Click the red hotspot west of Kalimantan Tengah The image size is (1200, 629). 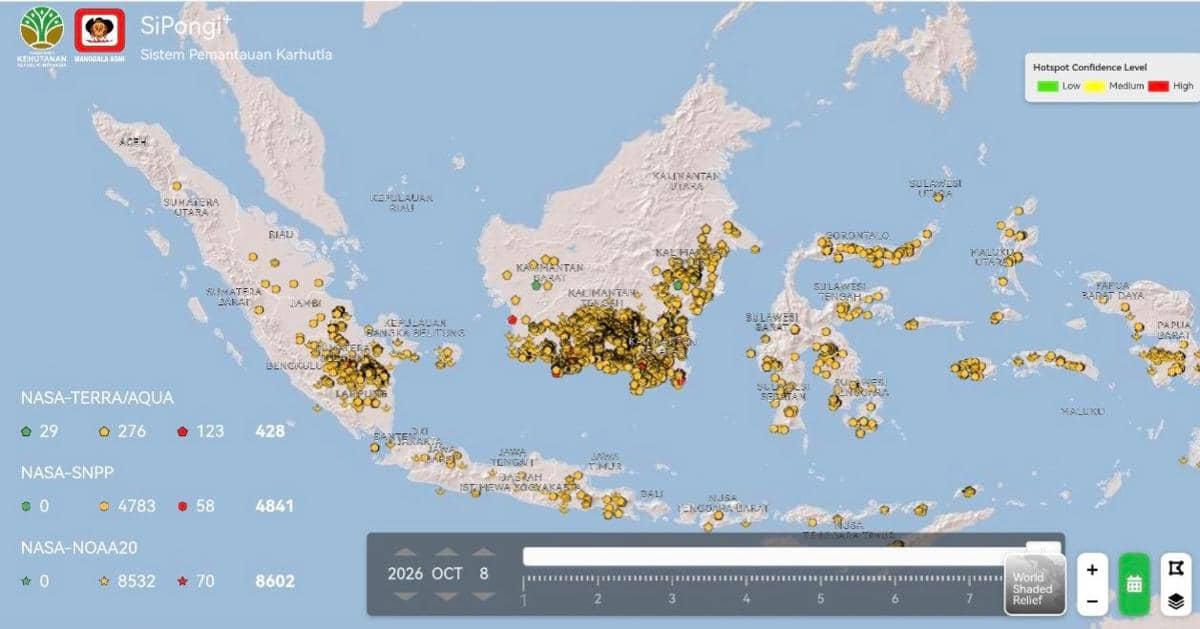513,320
